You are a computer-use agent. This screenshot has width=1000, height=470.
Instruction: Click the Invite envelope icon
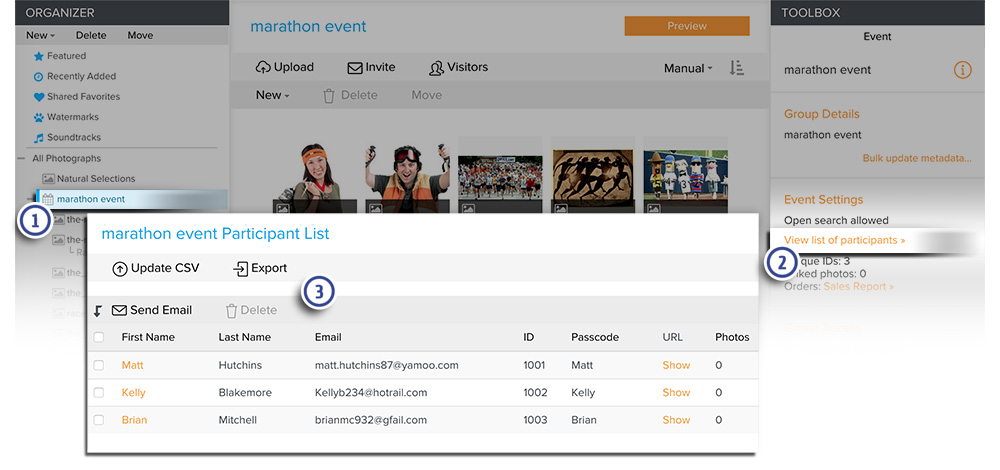coord(355,68)
